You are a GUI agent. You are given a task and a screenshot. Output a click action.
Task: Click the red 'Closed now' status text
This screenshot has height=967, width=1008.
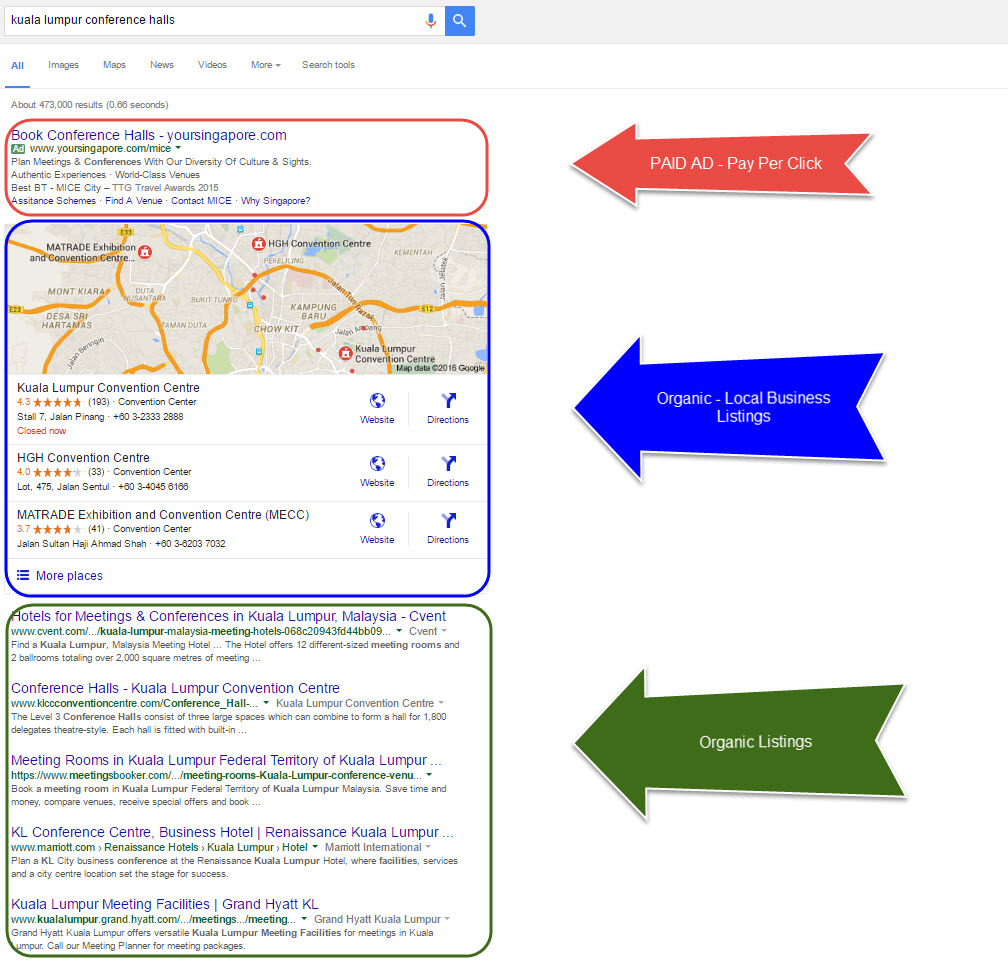tap(42, 431)
